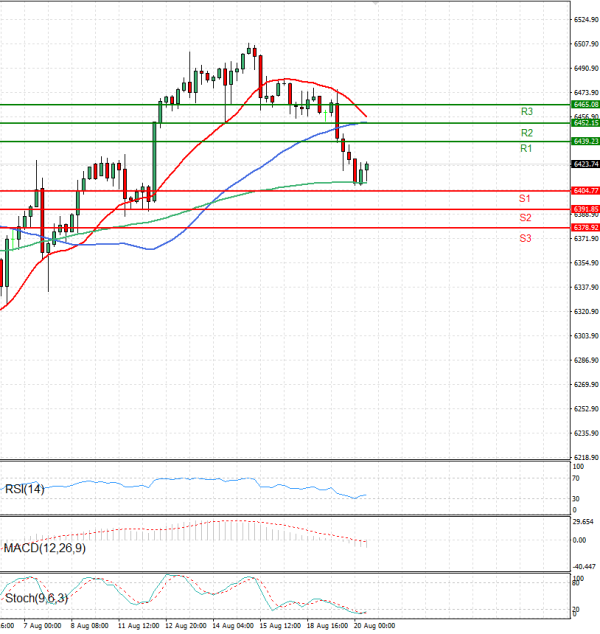This screenshot has height=634, width=600.
Task: Click the 6235.90 price axis value
Action: pyautogui.click(x=586, y=433)
